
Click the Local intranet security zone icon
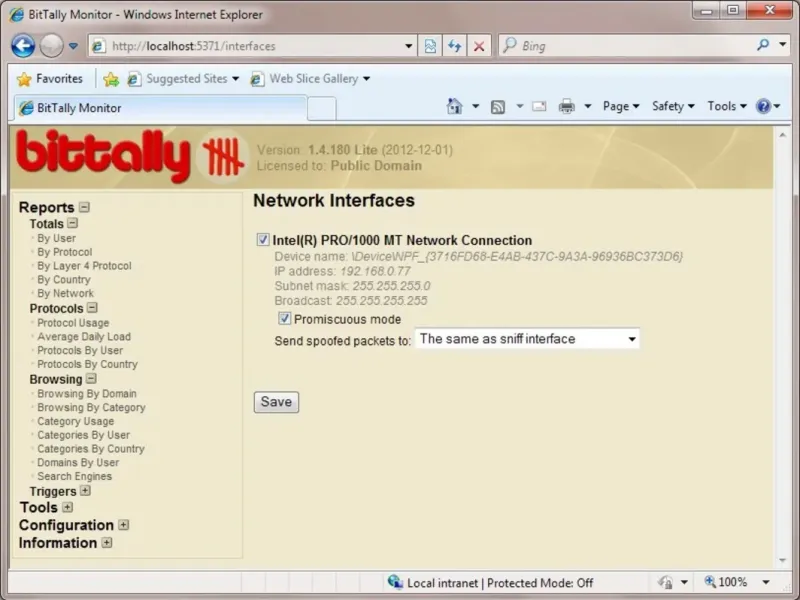pos(395,582)
